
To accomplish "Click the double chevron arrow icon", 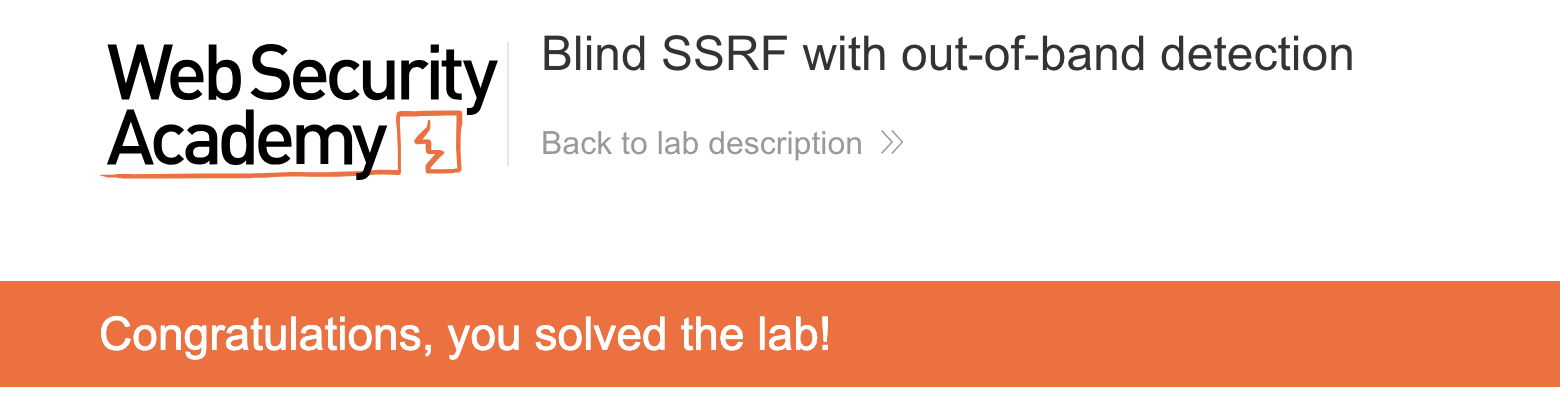I will pyautogui.click(x=891, y=144).
